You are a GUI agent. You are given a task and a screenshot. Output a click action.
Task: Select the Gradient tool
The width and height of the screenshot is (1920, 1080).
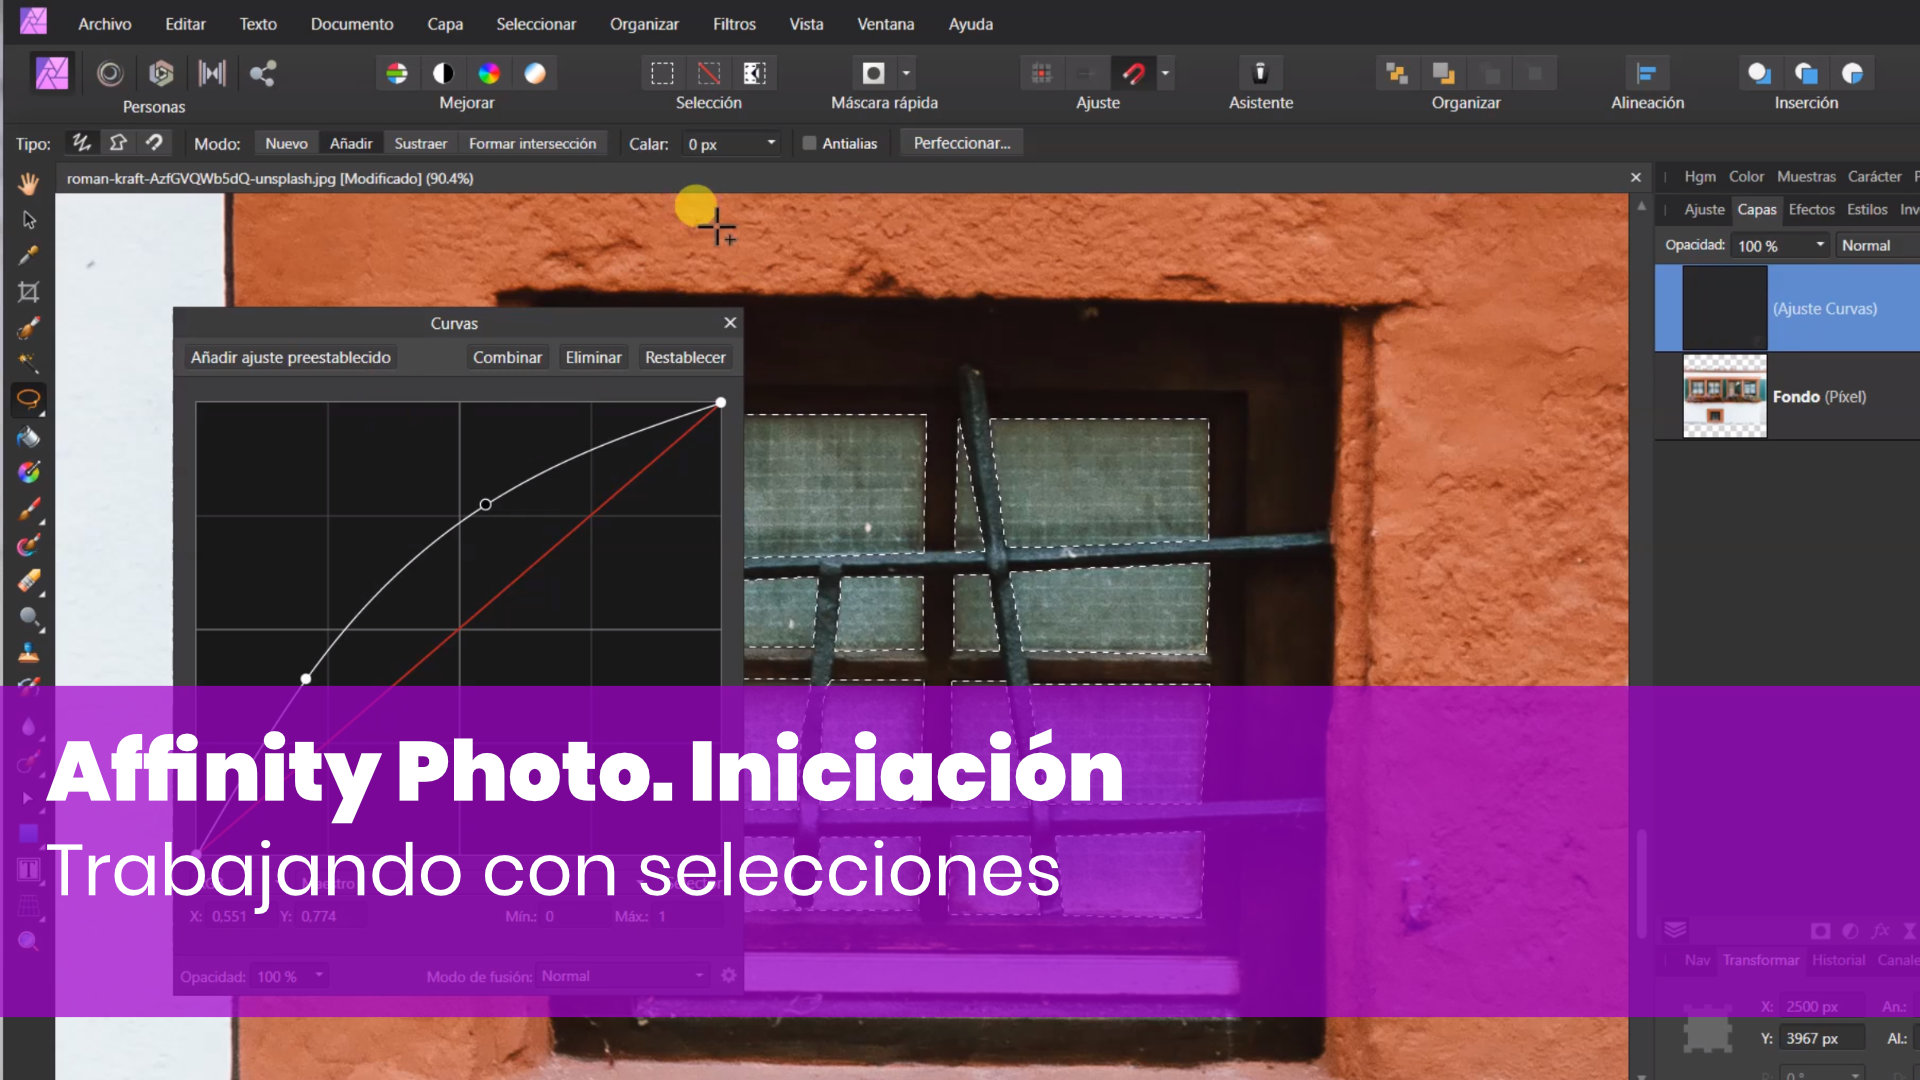(28, 472)
